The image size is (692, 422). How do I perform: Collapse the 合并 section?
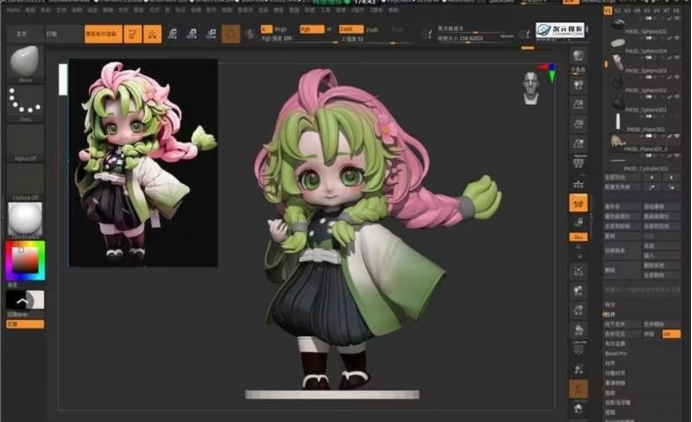[610, 314]
